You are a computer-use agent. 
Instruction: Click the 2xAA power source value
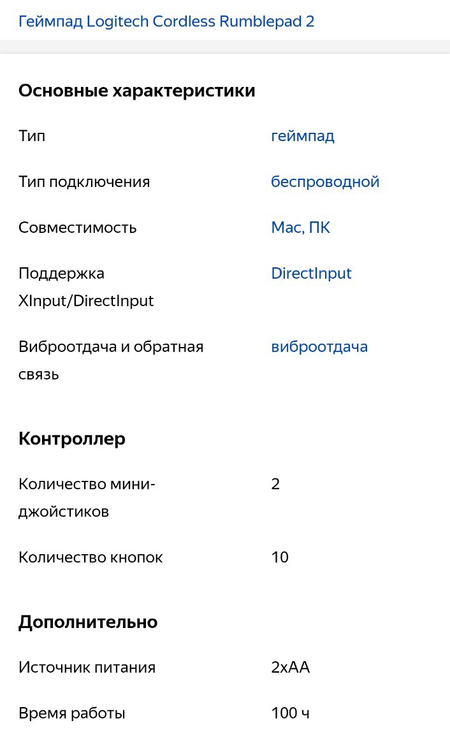(290, 667)
